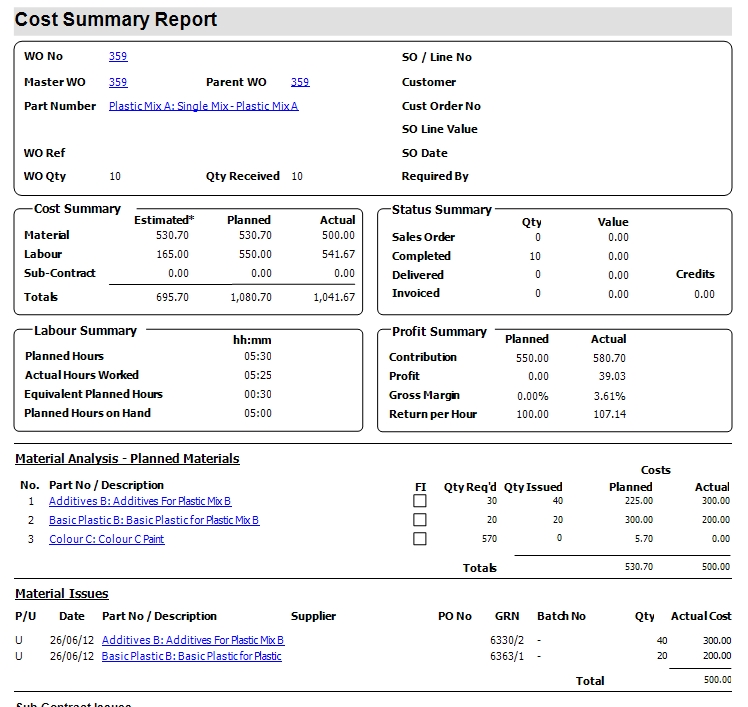Open Basic Plastic B link in Planned Materials
This screenshot has width=748, height=707.
point(154,520)
